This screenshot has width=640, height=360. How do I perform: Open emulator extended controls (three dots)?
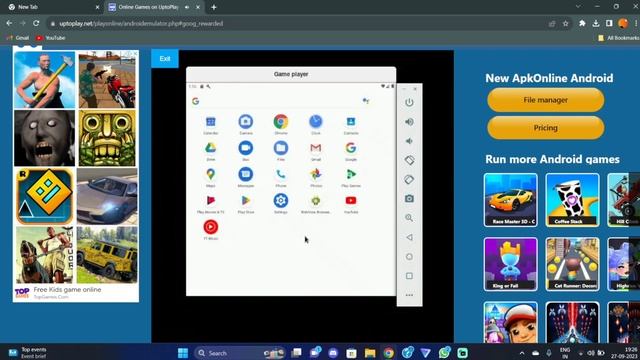[x=409, y=295]
